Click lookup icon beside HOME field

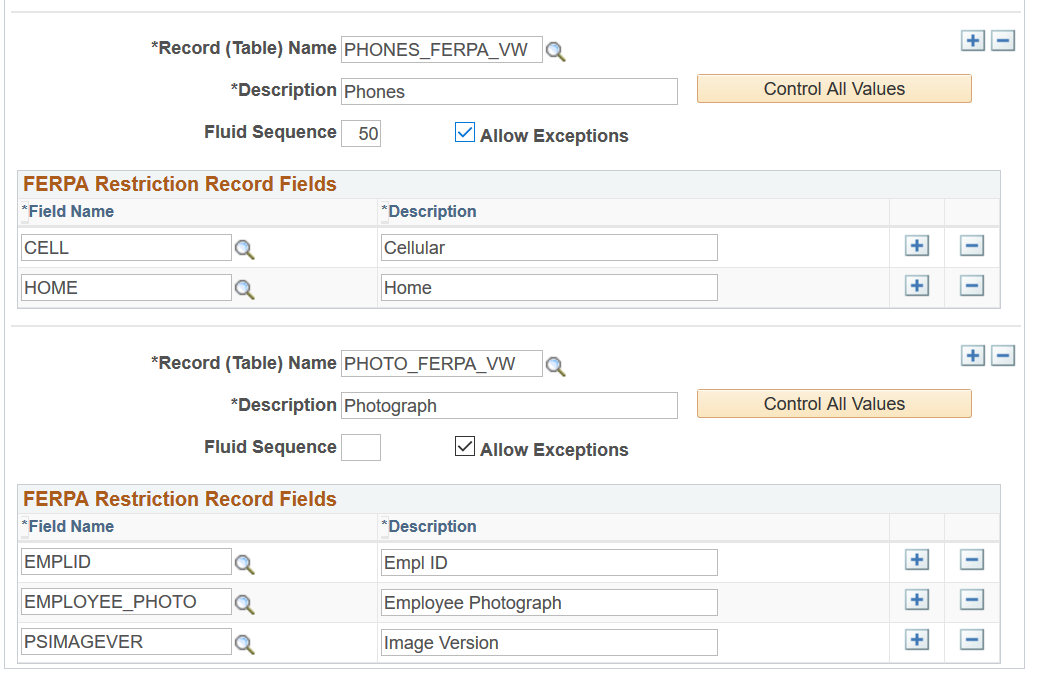[x=244, y=289]
